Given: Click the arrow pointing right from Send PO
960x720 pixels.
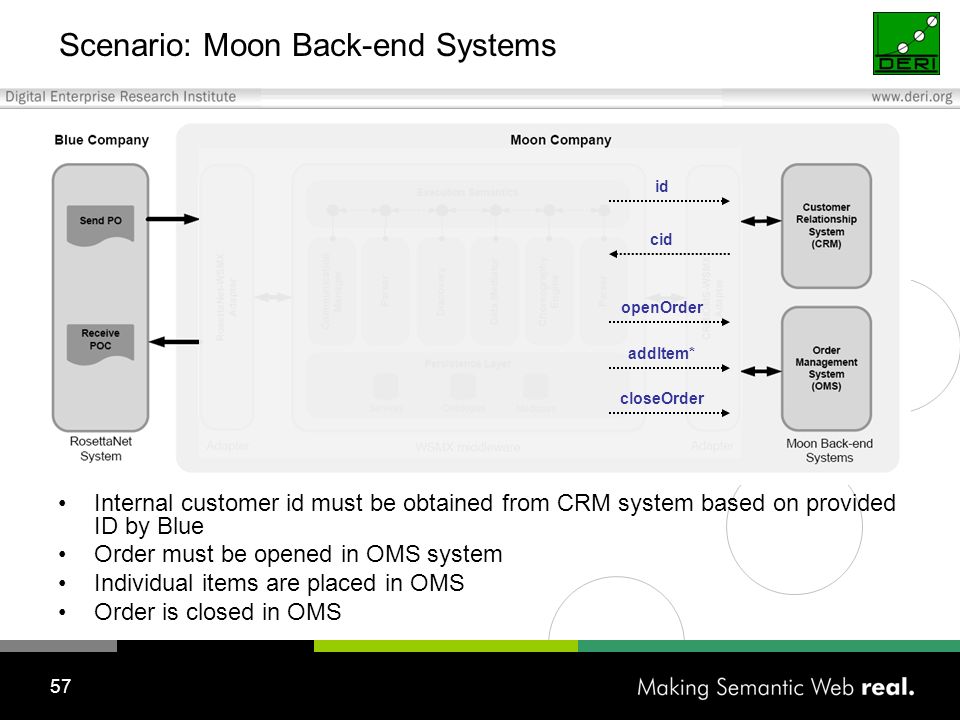Looking at the screenshot, I should [173, 219].
